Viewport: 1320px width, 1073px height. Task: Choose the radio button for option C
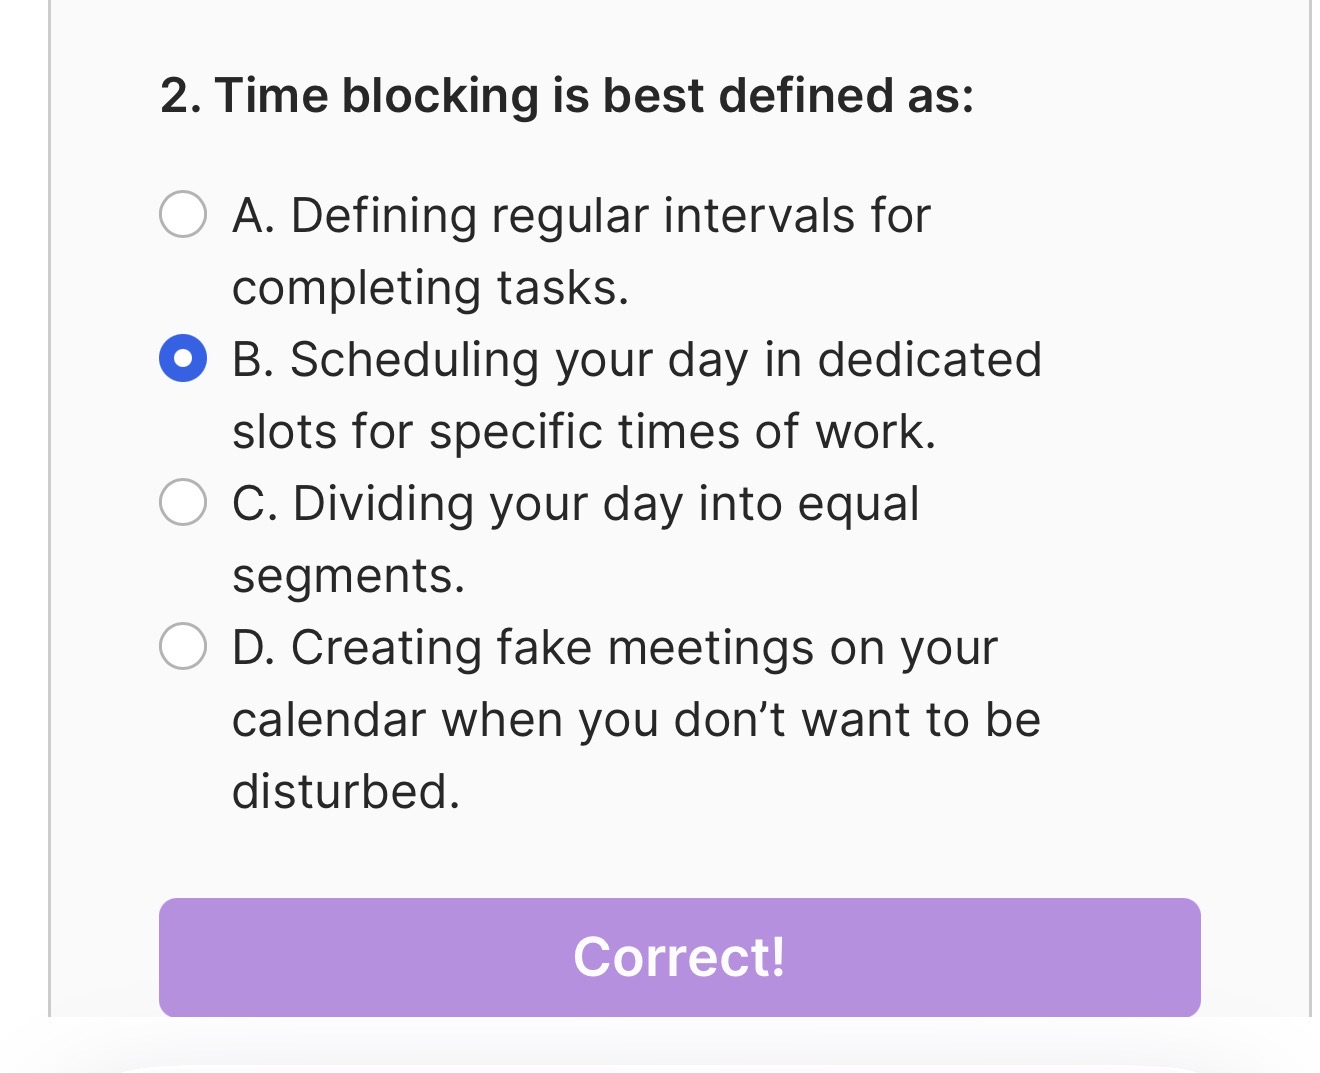point(183,502)
